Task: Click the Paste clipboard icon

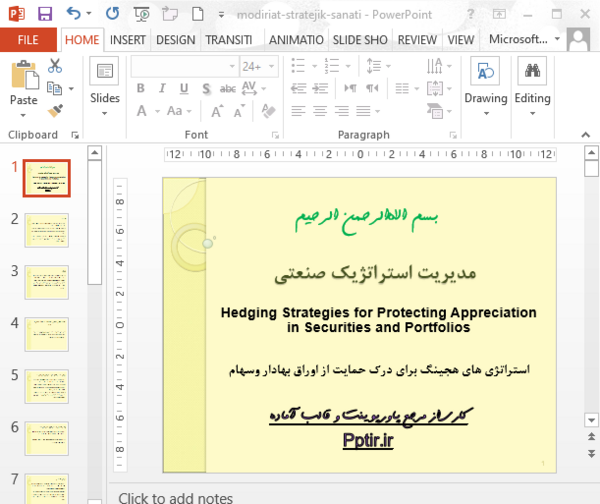Action: click(24, 75)
